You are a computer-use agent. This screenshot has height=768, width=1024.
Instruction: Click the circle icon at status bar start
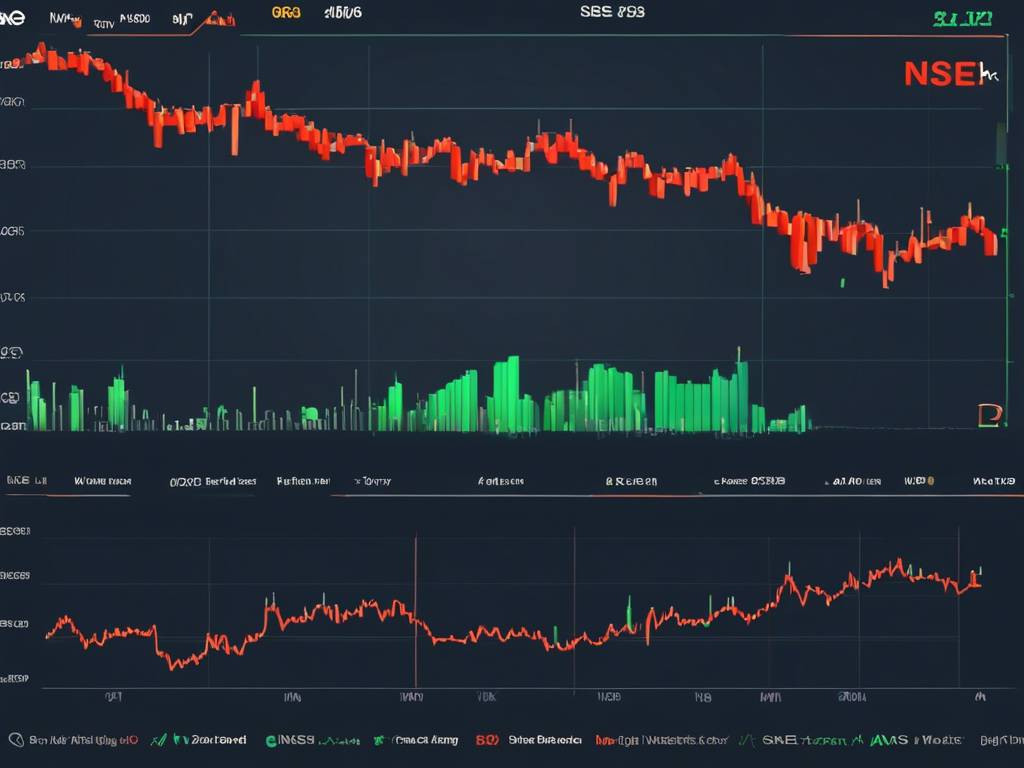(16, 740)
